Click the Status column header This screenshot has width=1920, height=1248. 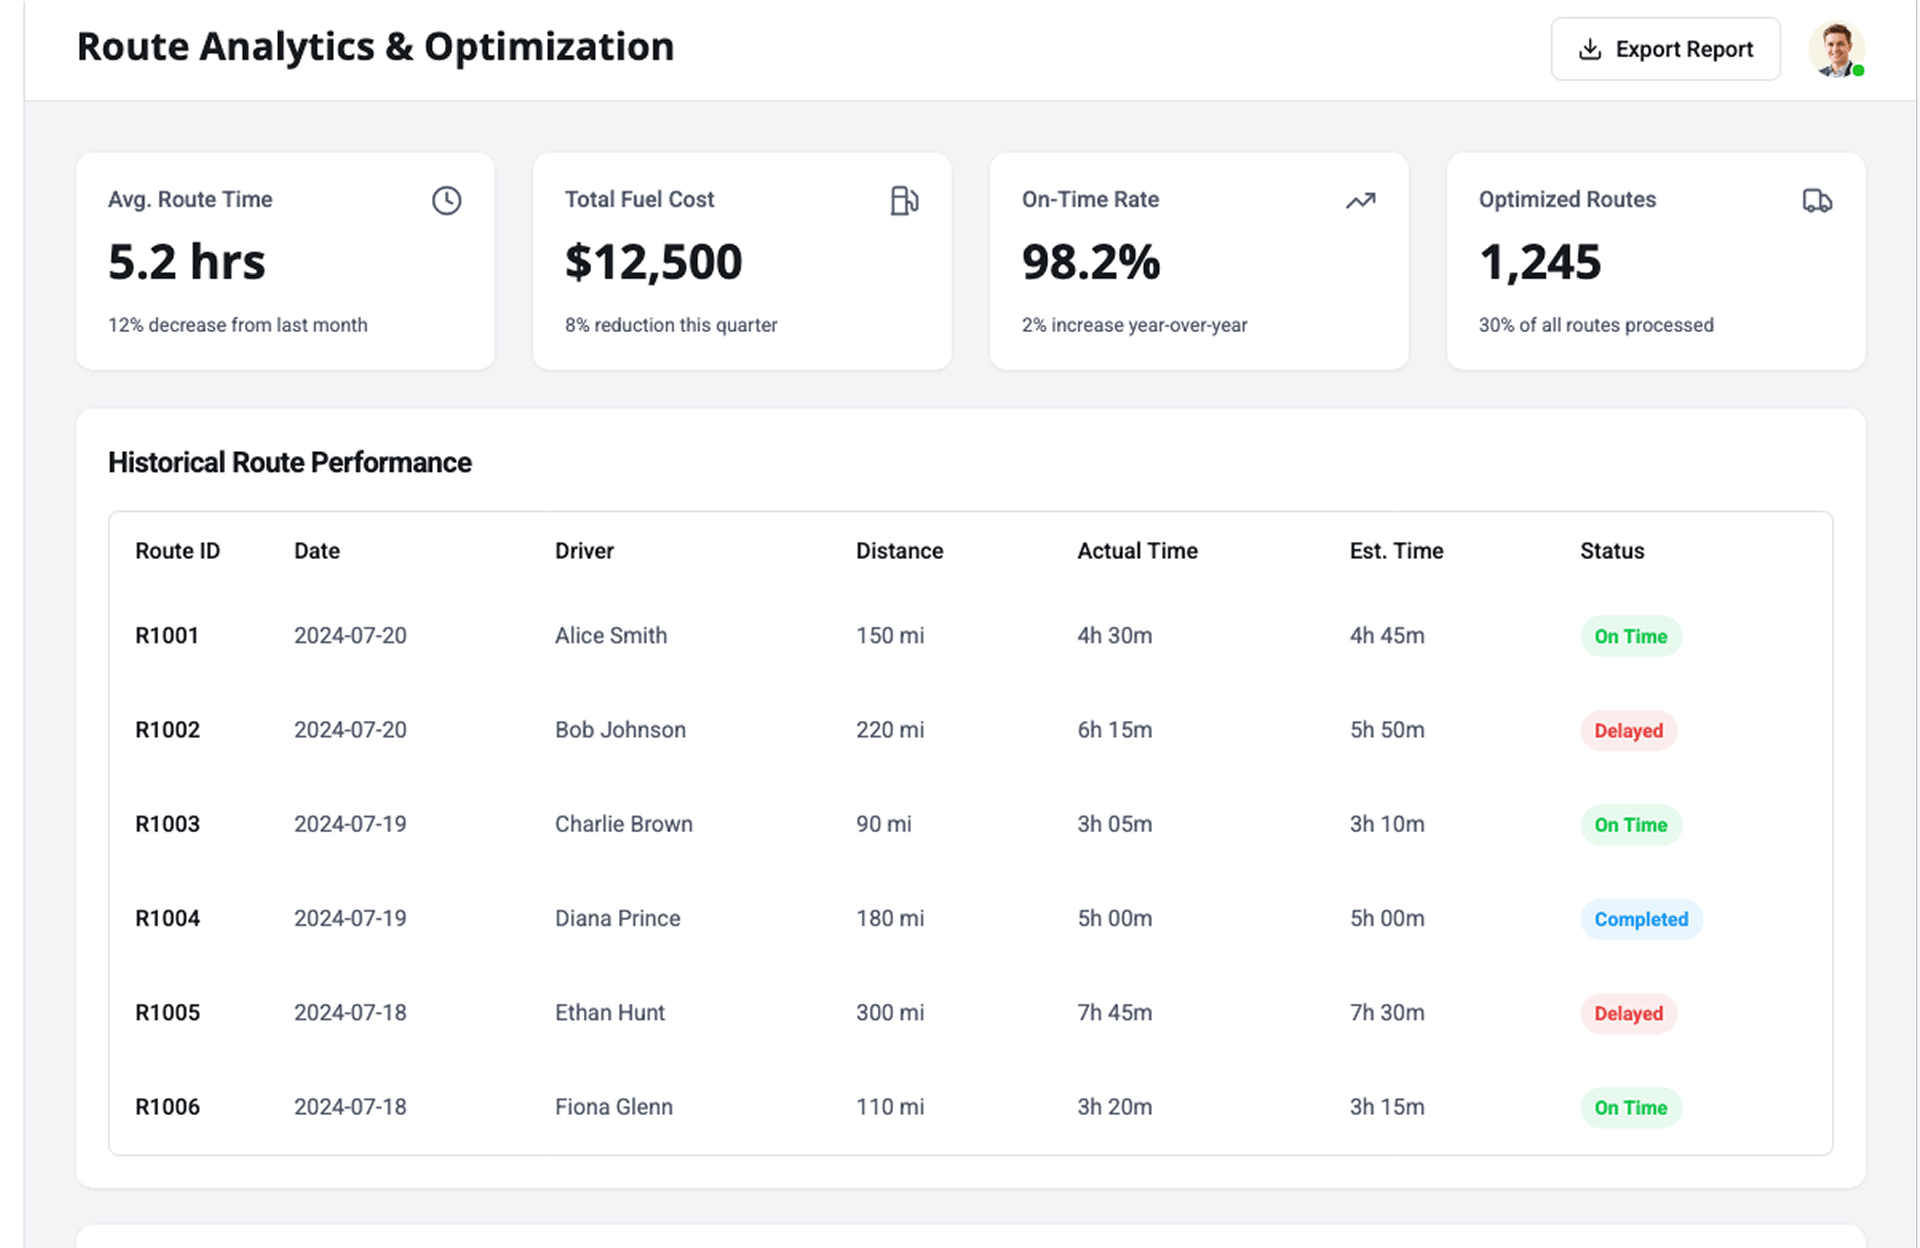1611,551
